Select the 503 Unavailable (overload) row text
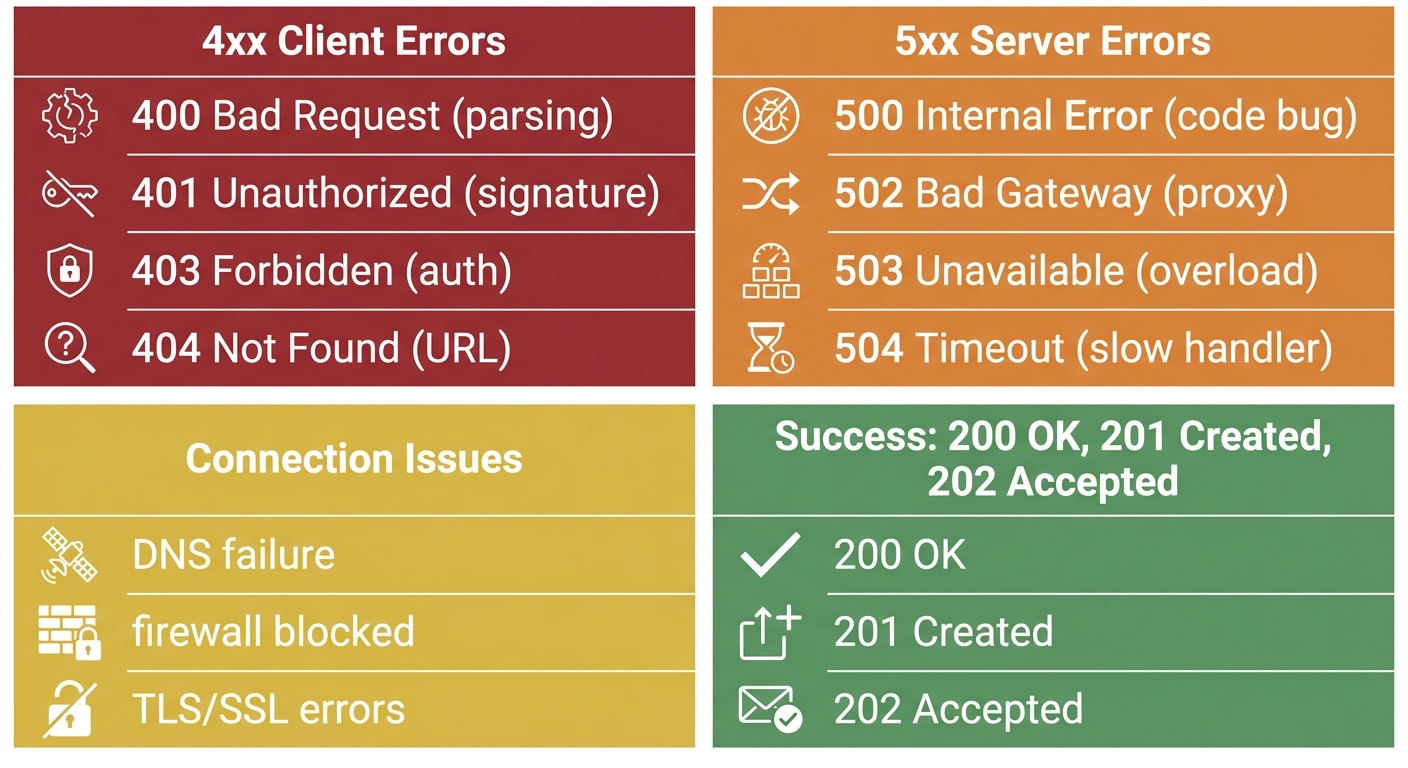The height and width of the screenshot is (768, 1408). coord(1076,271)
